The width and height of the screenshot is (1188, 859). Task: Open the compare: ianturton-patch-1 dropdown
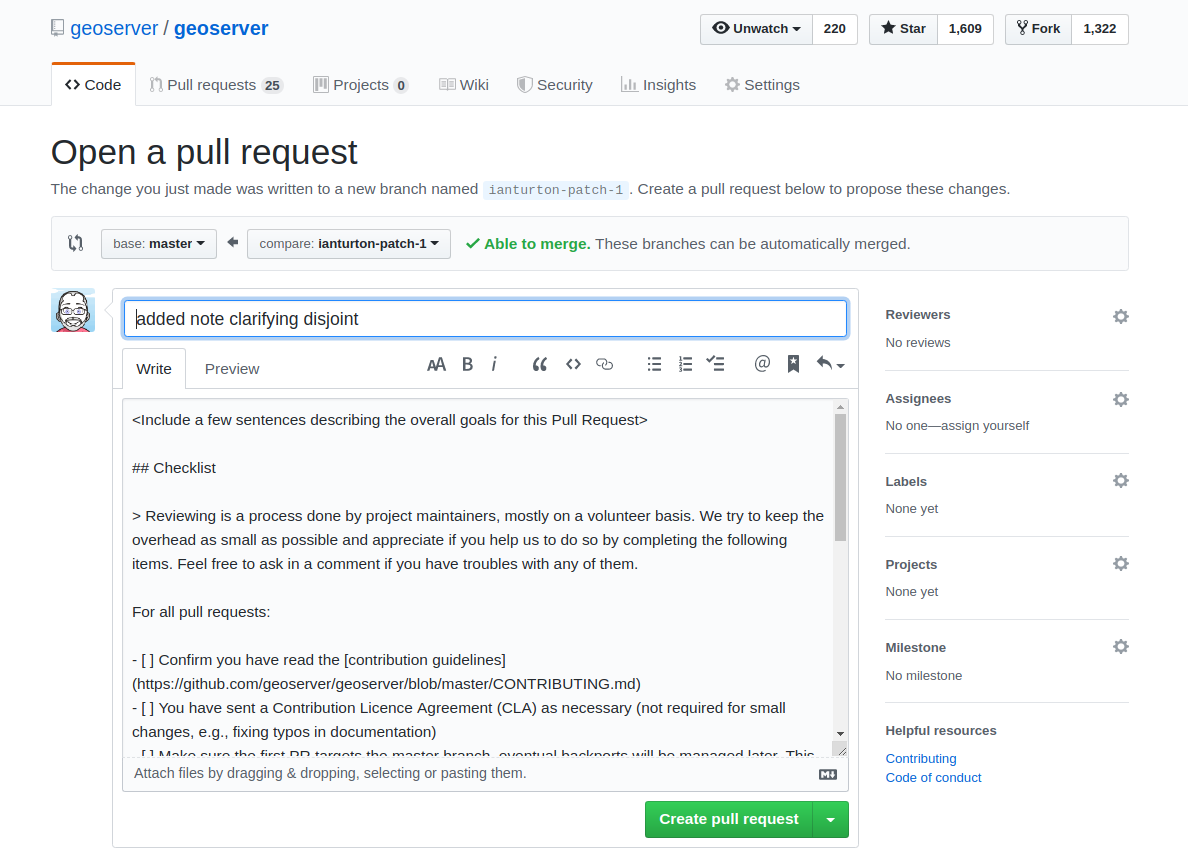tap(349, 244)
